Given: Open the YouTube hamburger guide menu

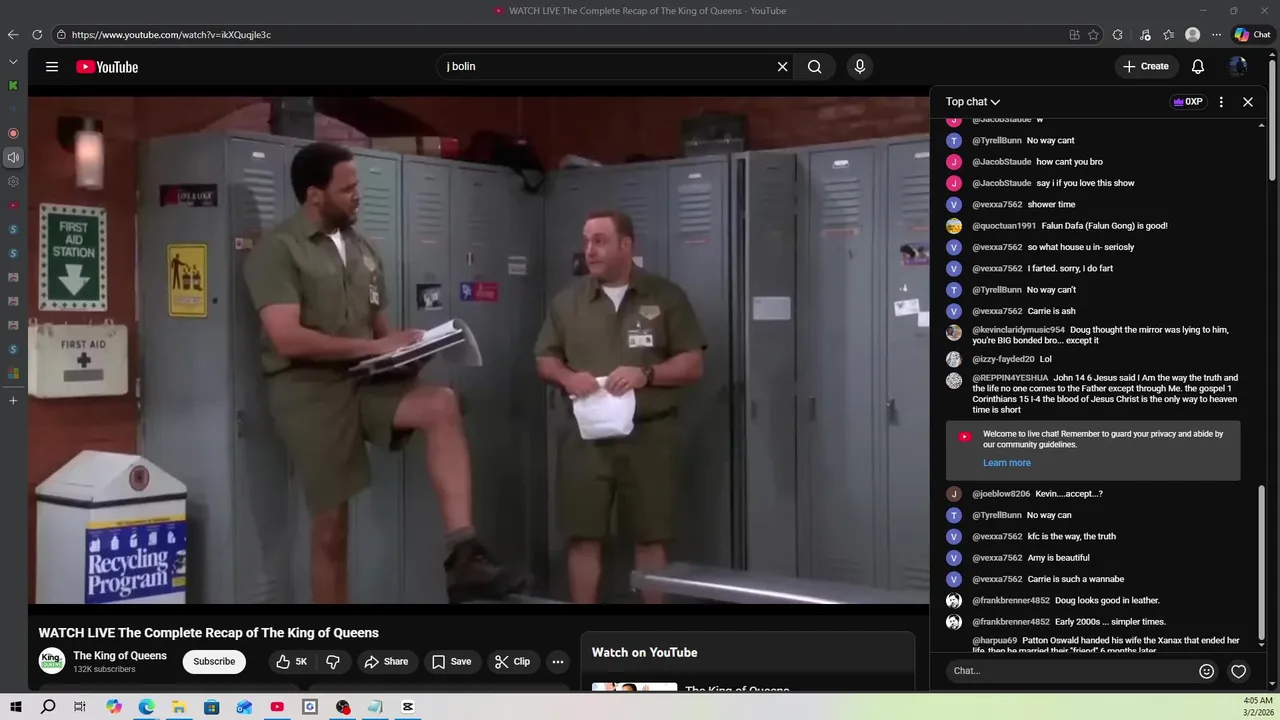Looking at the screenshot, I should pos(52,67).
